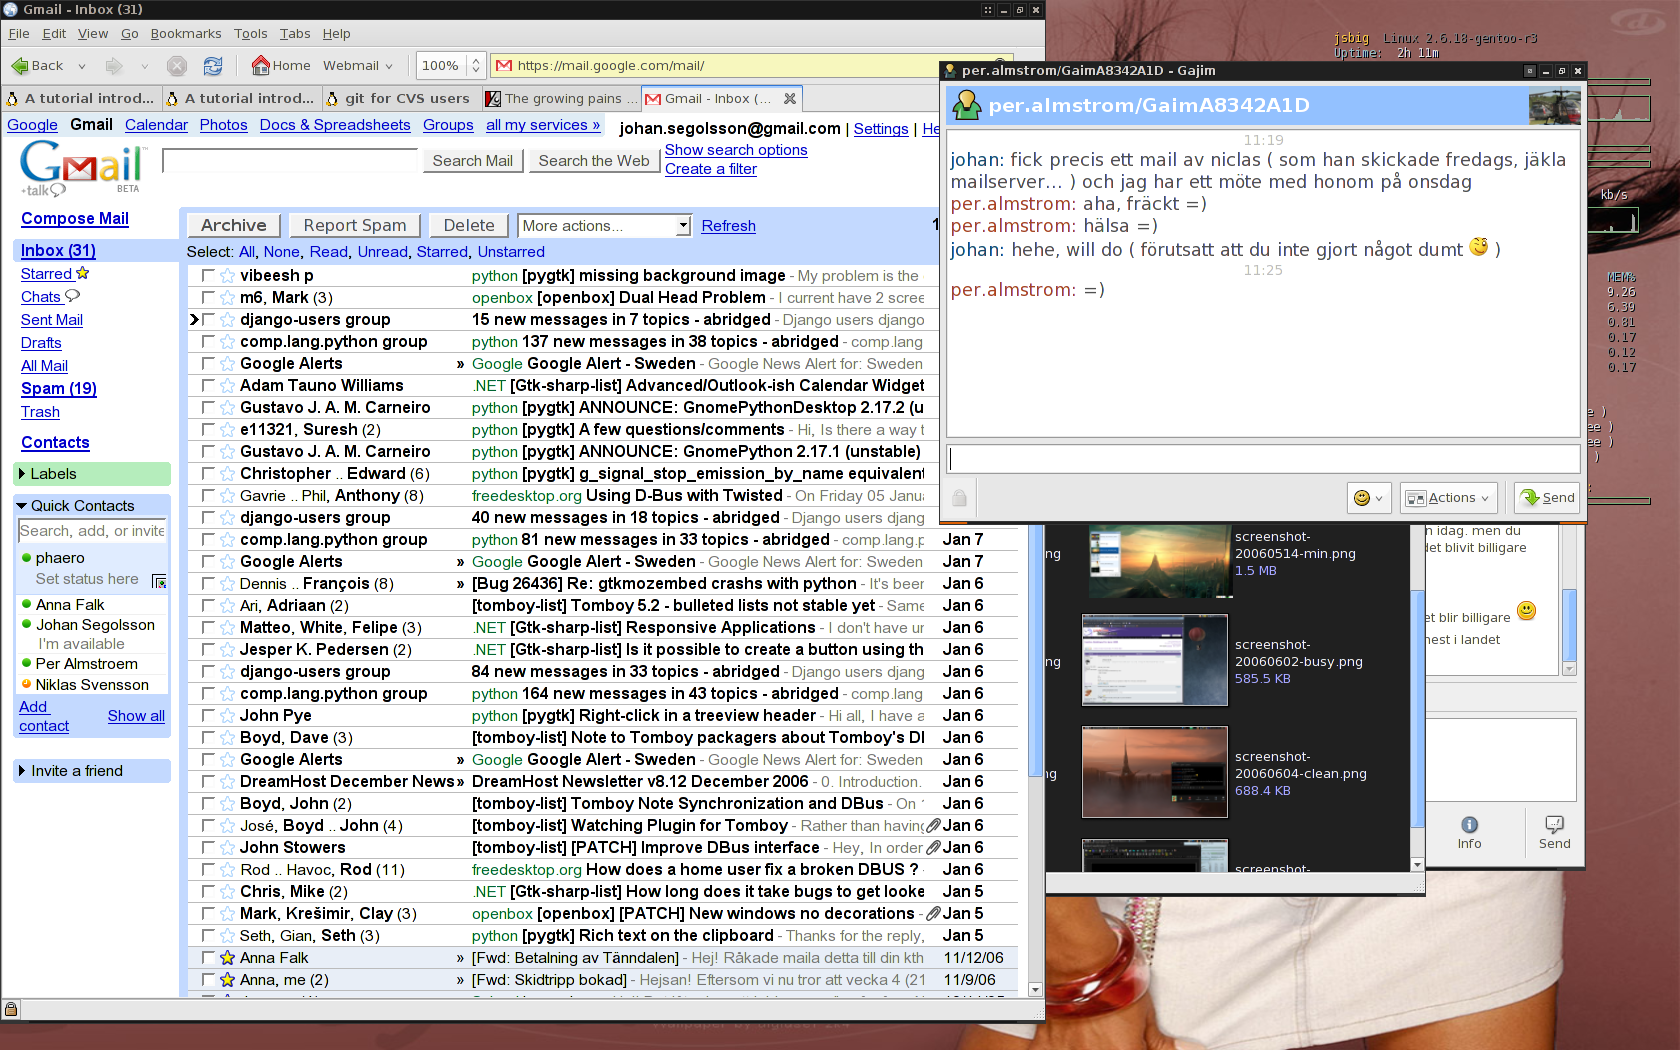
Task: Open the Help menu
Action: point(336,34)
